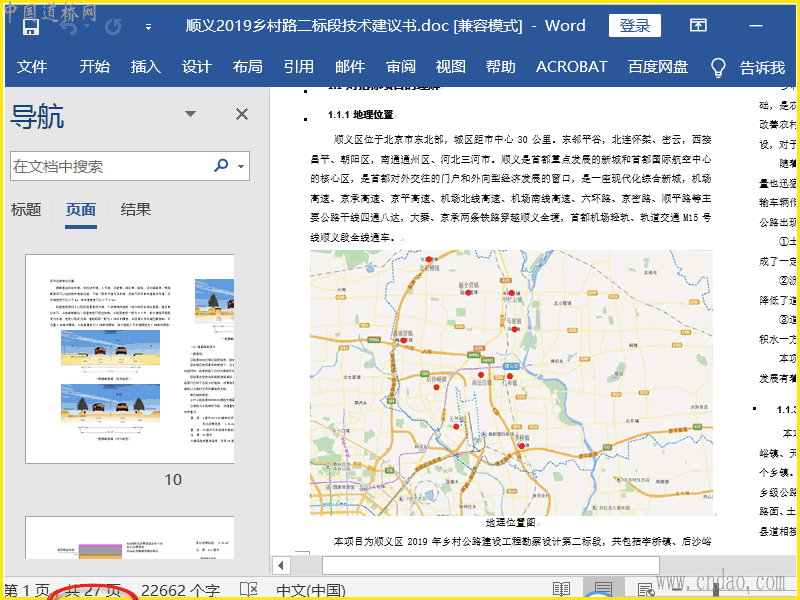This screenshot has width=800, height=600.
Task: Expand the Customize Quick Access Toolbar dropdown
Action: pos(149,27)
